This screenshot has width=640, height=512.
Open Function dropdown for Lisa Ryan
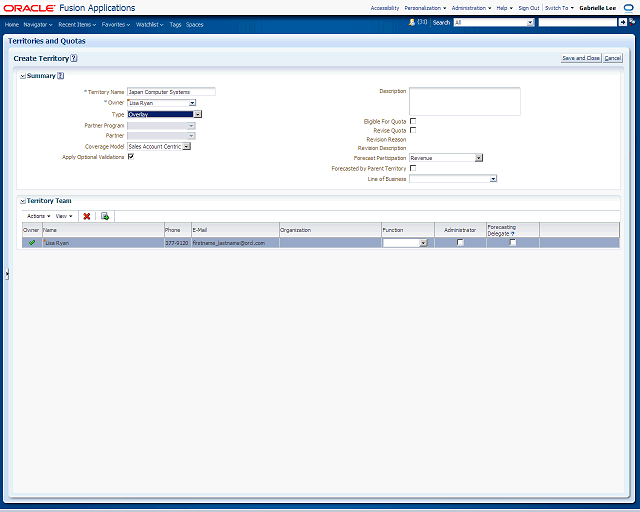click(423, 243)
